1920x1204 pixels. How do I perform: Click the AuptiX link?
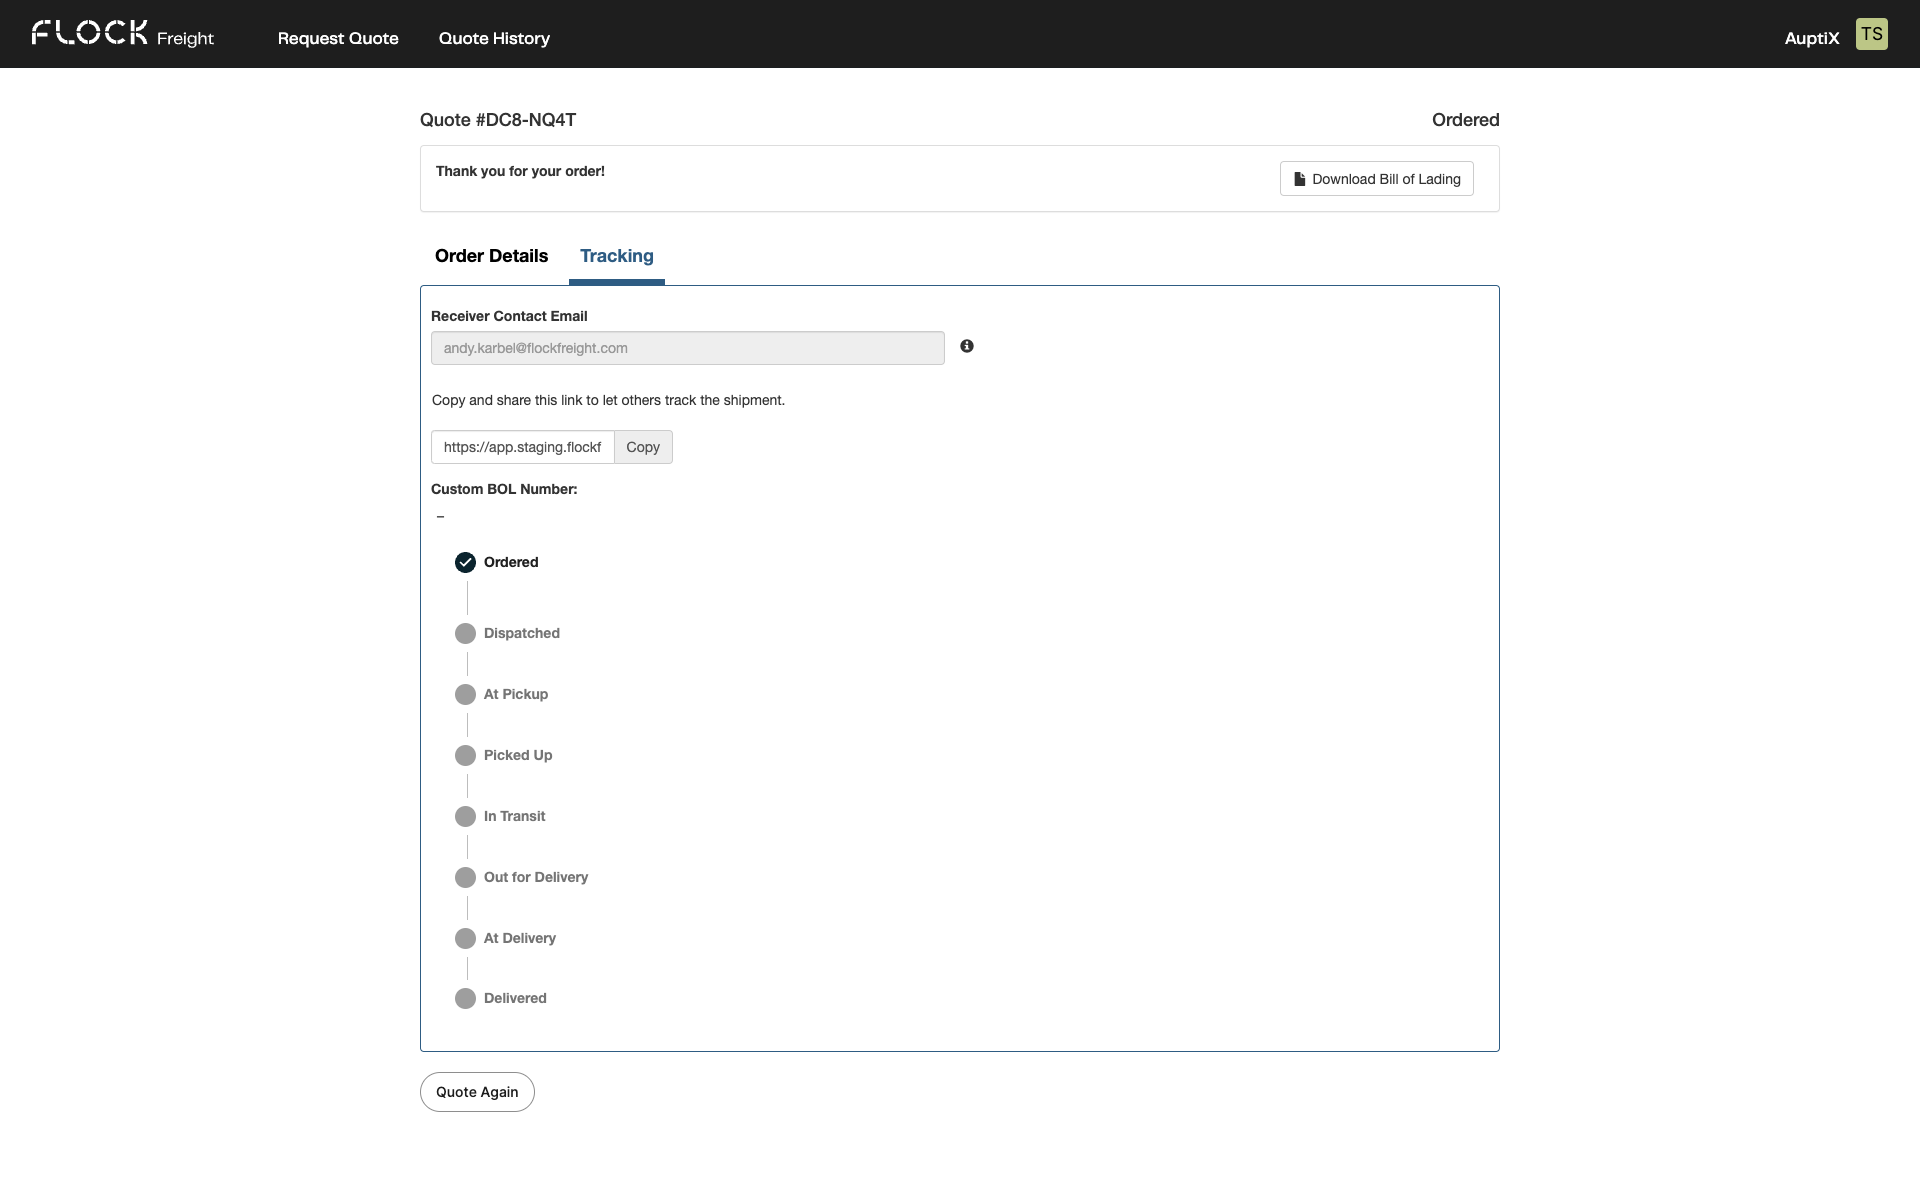tap(1812, 38)
